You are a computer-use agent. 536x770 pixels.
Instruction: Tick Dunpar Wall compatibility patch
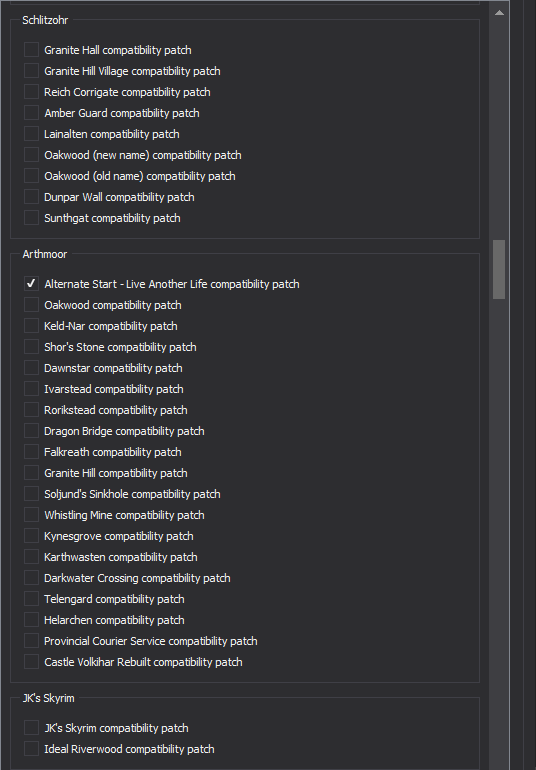(31, 196)
